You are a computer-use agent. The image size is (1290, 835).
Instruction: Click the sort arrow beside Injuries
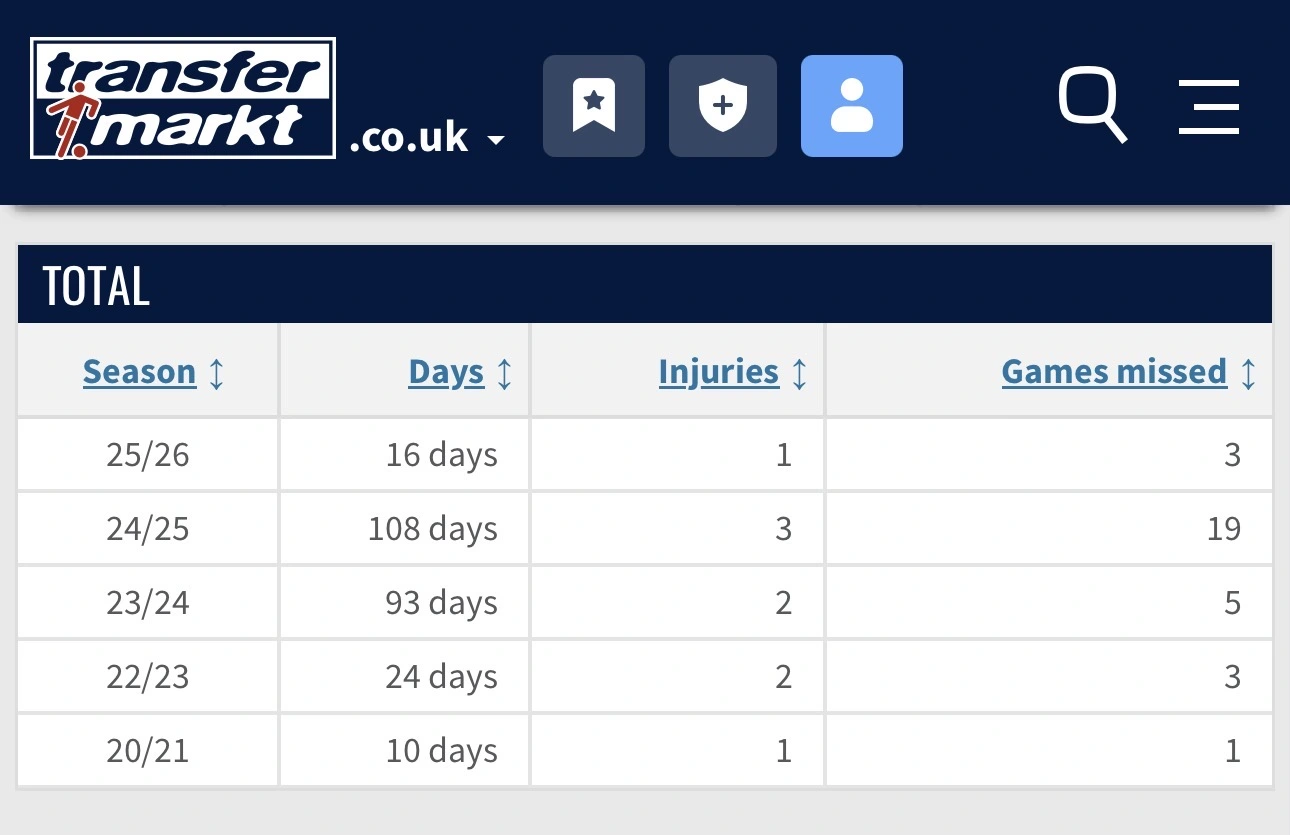[798, 373]
